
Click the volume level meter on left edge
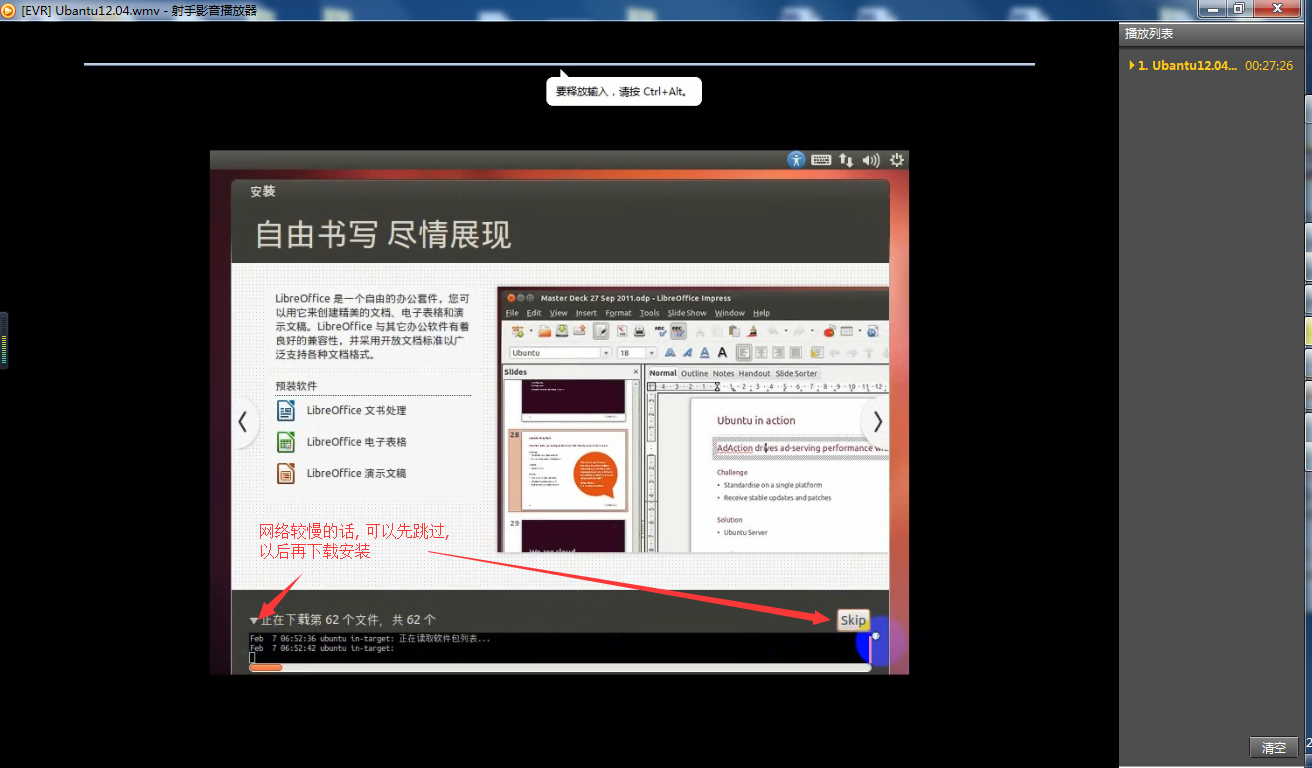coord(4,341)
